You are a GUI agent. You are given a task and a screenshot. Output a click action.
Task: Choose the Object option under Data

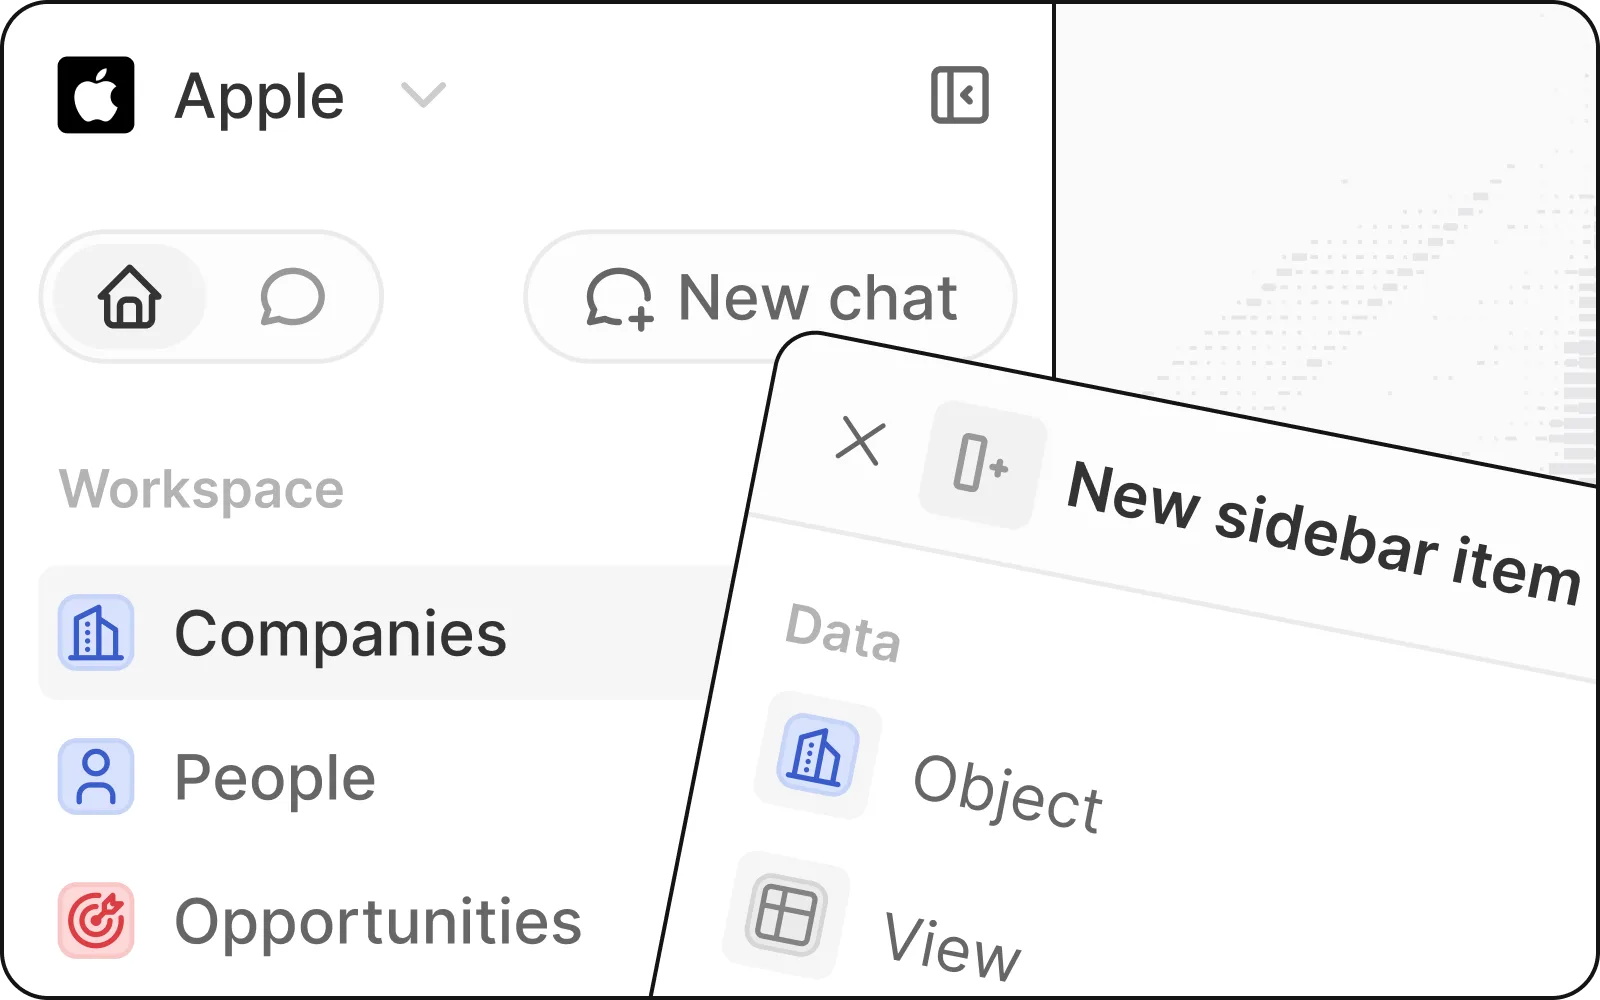(x=1007, y=793)
